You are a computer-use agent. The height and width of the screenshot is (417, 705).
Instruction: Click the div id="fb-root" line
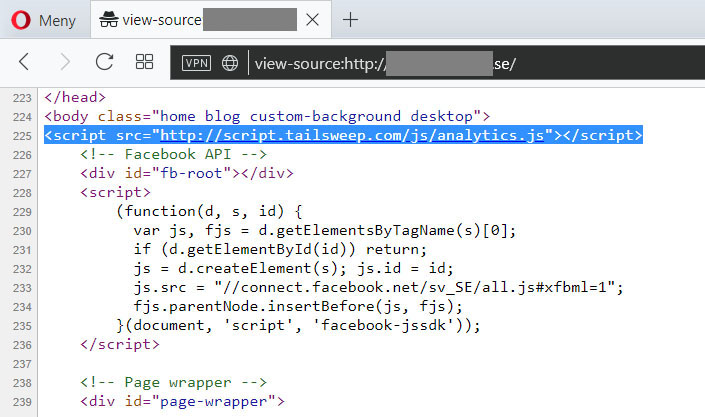[187, 173]
